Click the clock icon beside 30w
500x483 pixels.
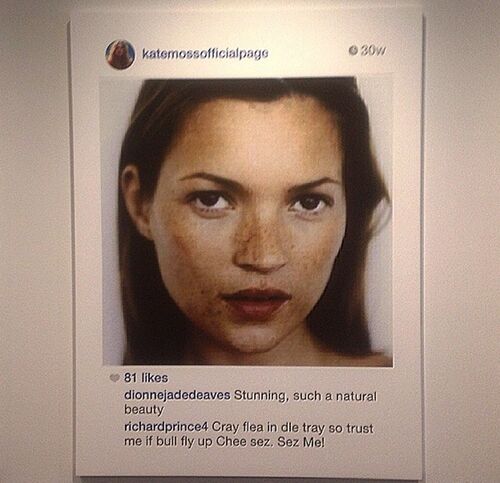tap(353, 50)
